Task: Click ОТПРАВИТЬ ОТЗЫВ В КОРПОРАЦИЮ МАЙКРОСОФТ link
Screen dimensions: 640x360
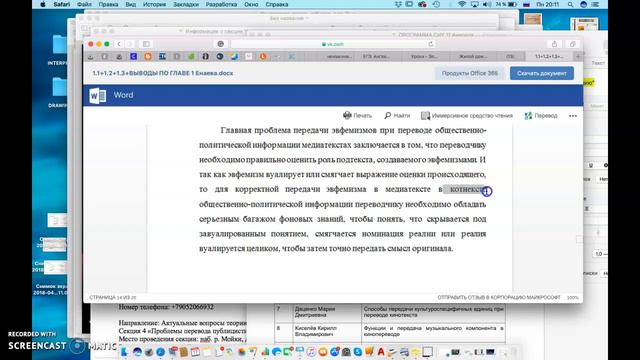Action: pyautogui.click(x=499, y=298)
